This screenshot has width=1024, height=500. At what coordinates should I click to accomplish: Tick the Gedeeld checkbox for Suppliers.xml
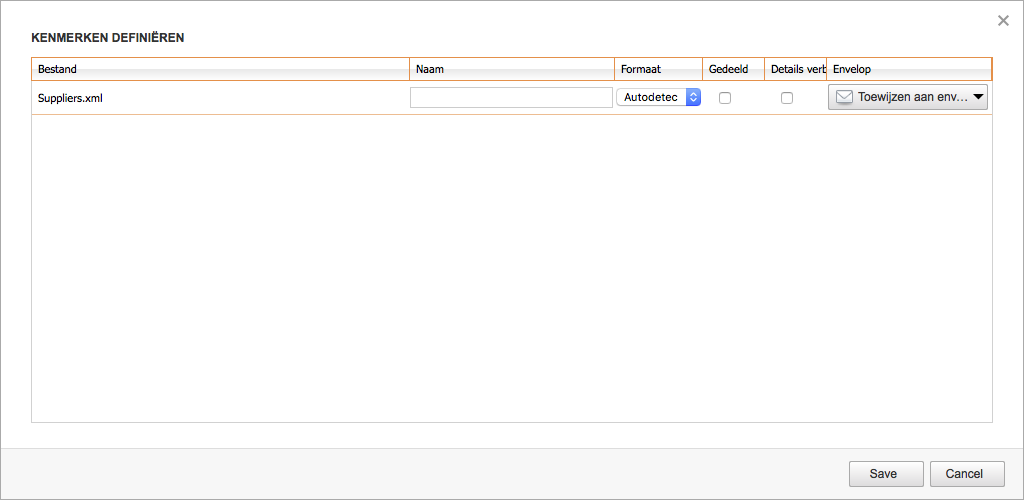725,98
